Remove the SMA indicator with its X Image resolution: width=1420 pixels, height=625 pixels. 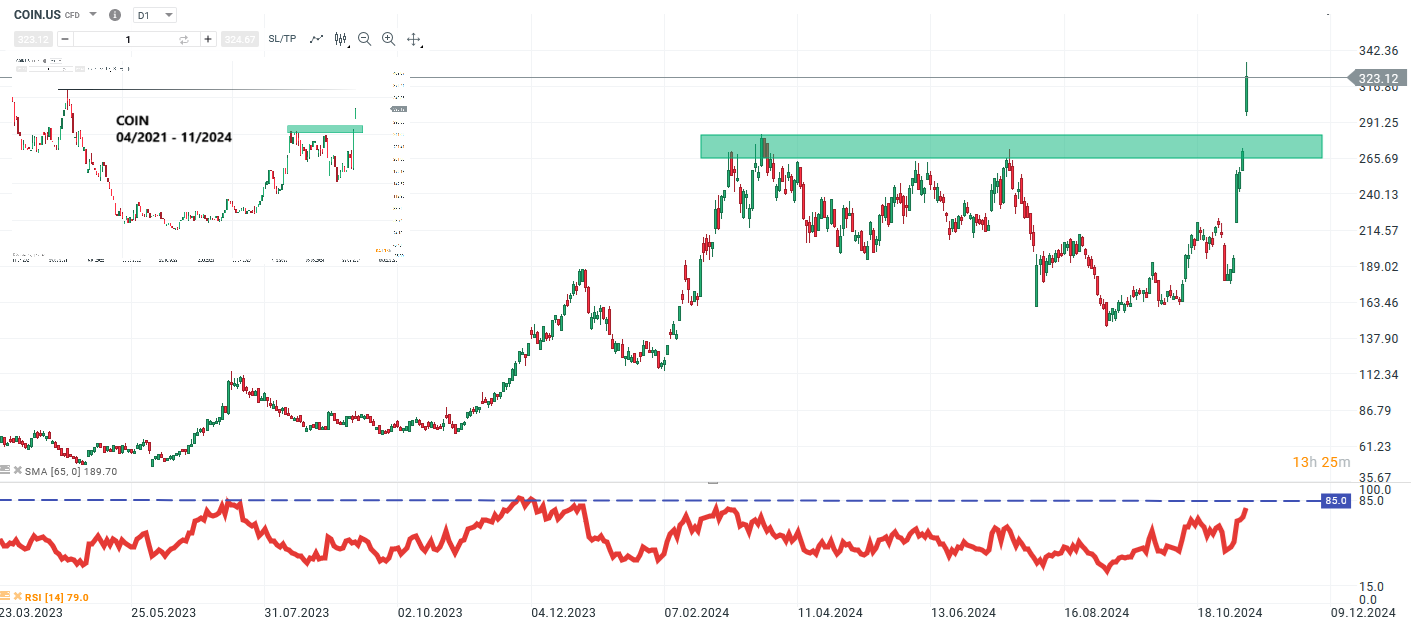(x=18, y=470)
